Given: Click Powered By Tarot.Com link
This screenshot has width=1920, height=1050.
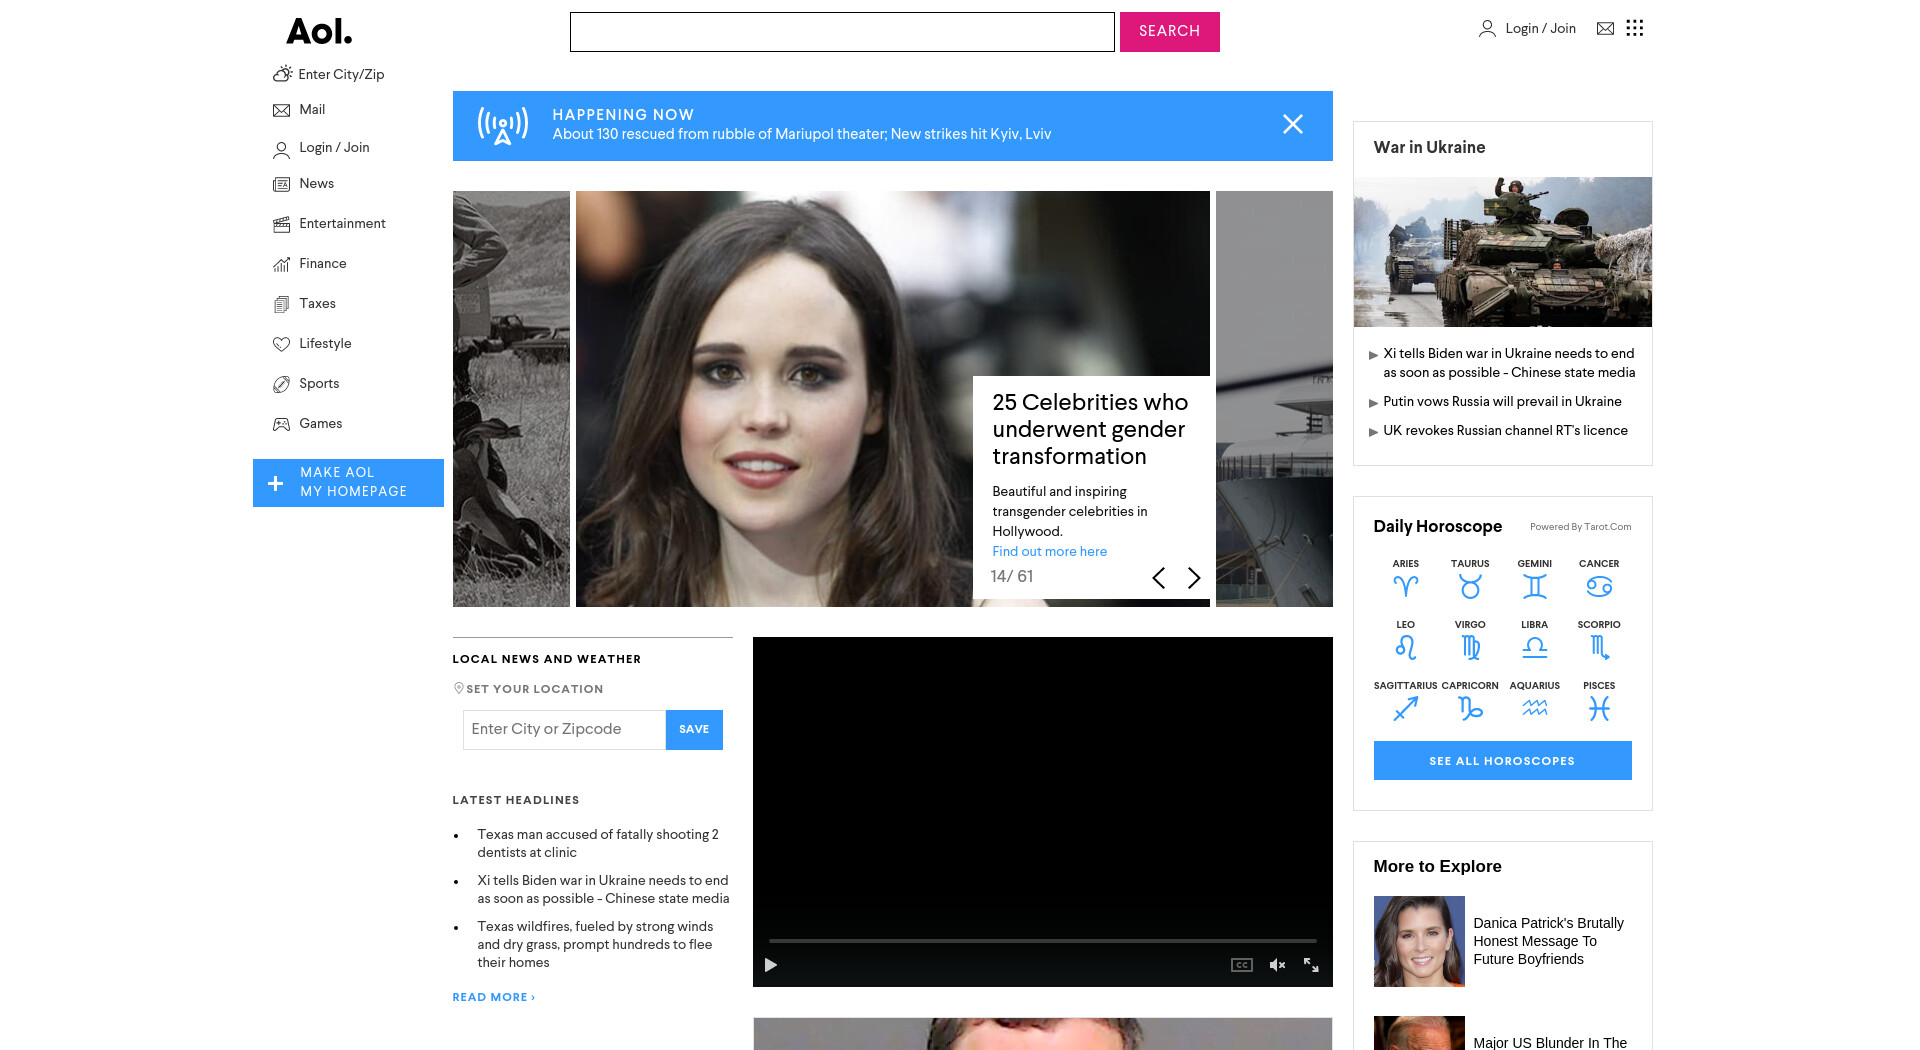Looking at the screenshot, I should point(1580,527).
